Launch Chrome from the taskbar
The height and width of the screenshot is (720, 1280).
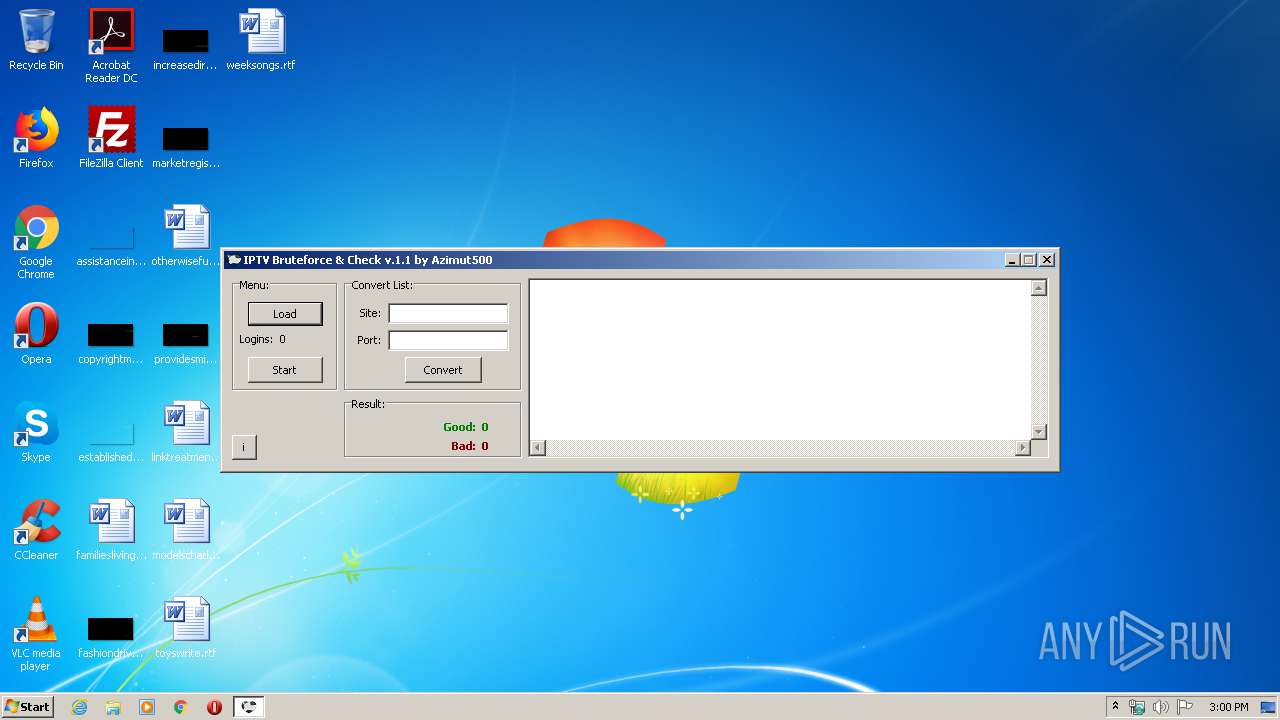point(181,707)
